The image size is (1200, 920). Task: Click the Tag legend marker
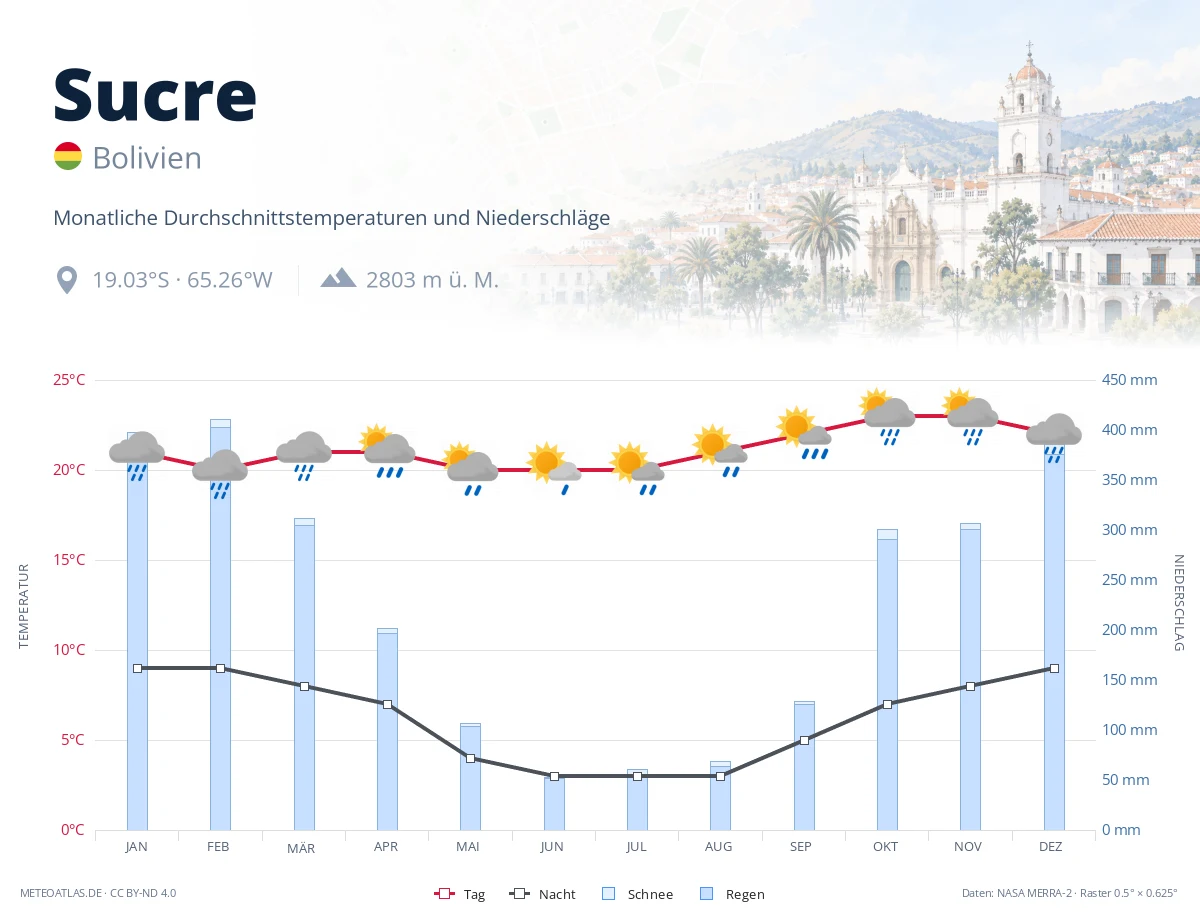pyautogui.click(x=445, y=894)
